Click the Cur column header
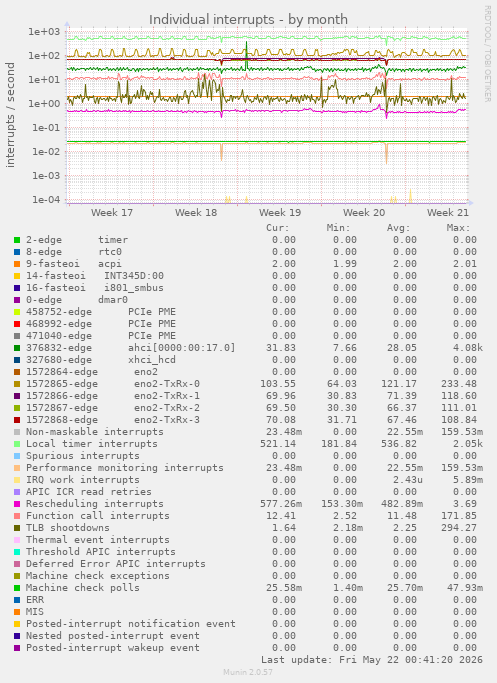The width and height of the screenshot is (497, 683). pyautogui.click(x=278, y=228)
